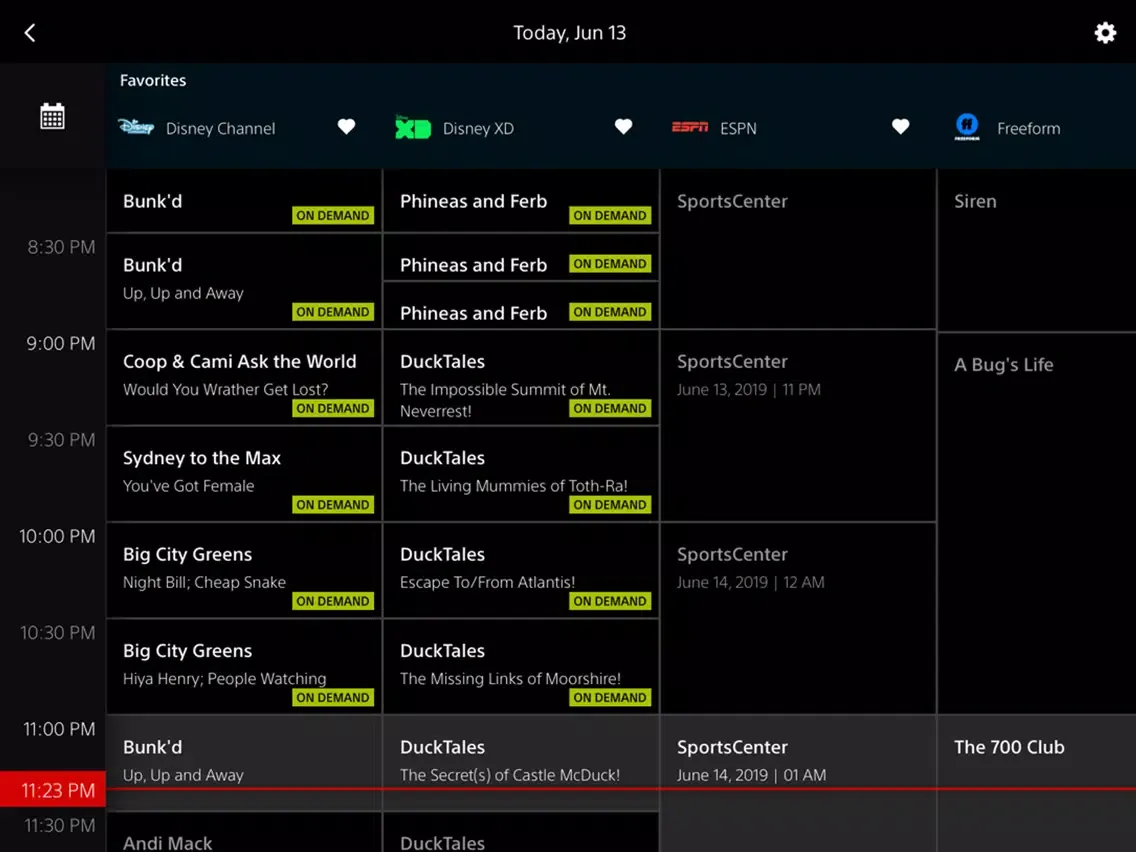Open DuckTales The Living Mummies of Toth-Ra
The height and width of the screenshot is (852, 1136).
[x=520, y=474]
